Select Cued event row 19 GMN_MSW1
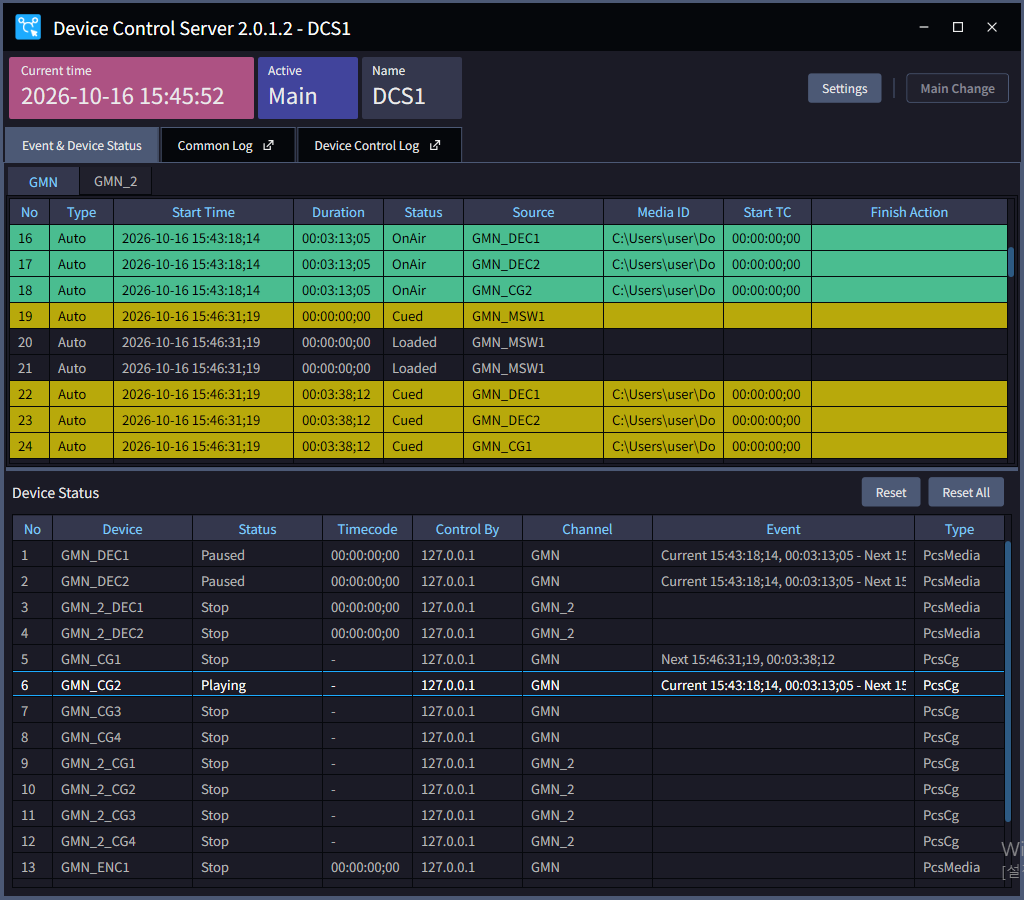Screen dimensions: 1024x900 point(508,316)
